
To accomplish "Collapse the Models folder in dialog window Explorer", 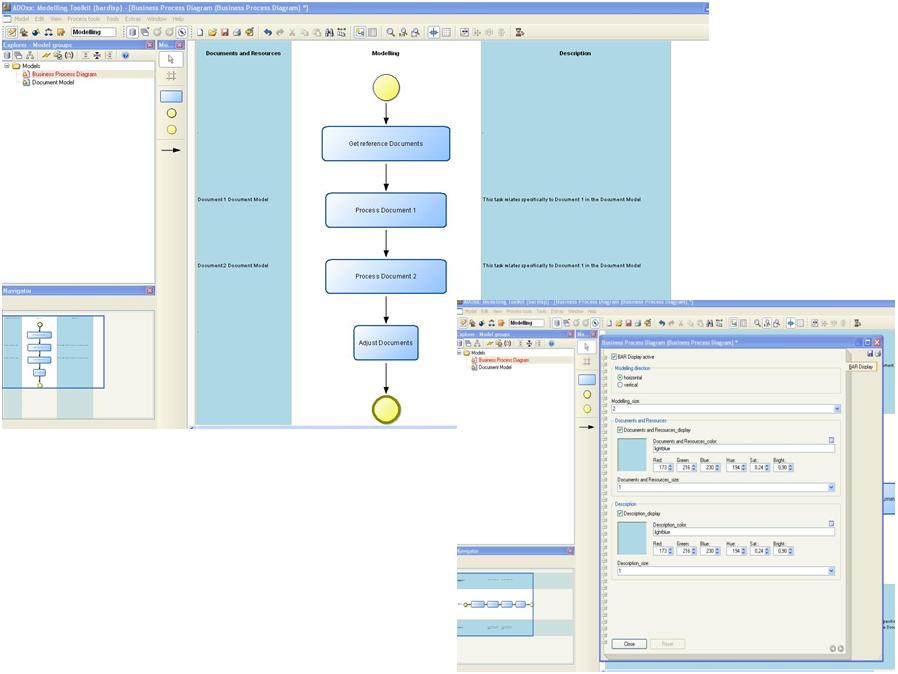I will tap(459, 353).
